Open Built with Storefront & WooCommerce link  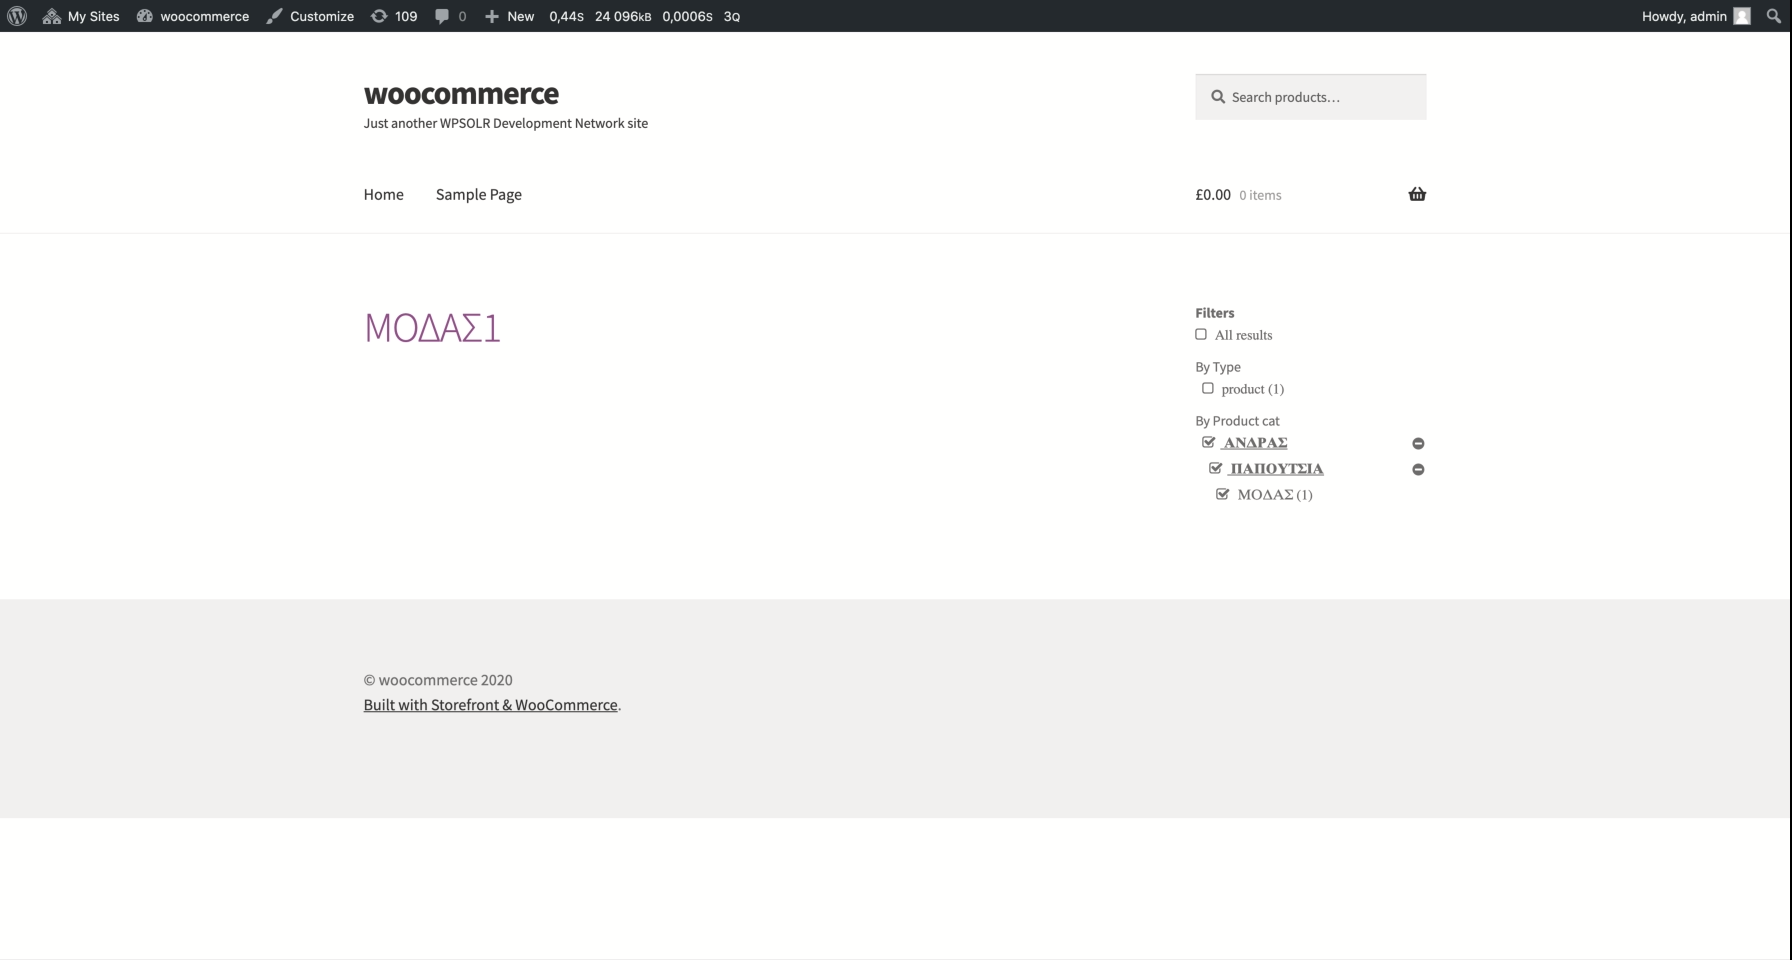click(490, 705)
